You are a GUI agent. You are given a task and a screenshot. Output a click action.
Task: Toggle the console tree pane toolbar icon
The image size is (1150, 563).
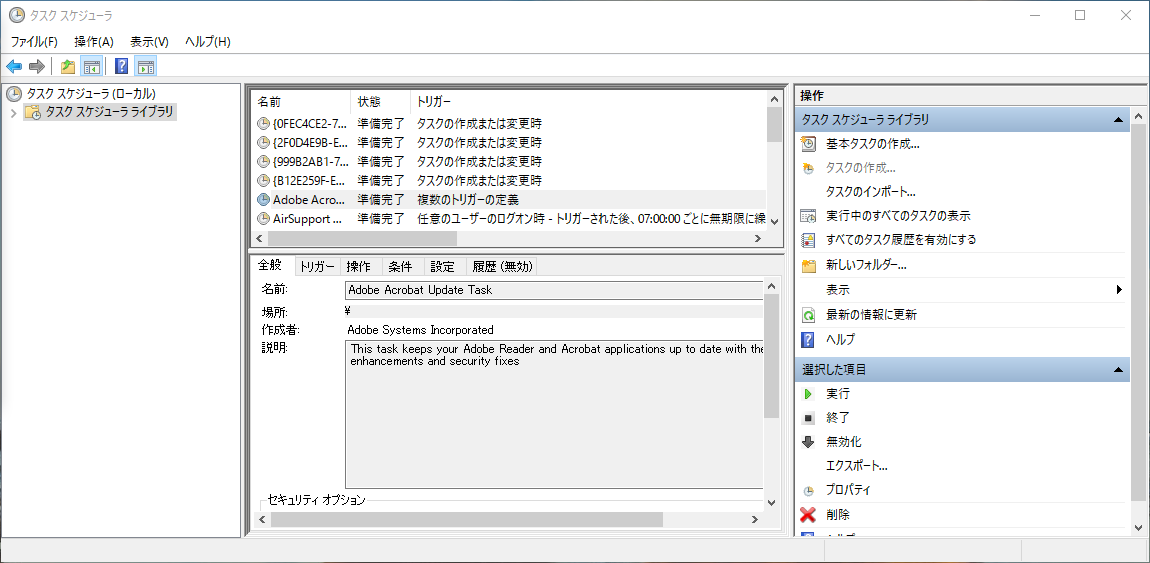[92, 67]
